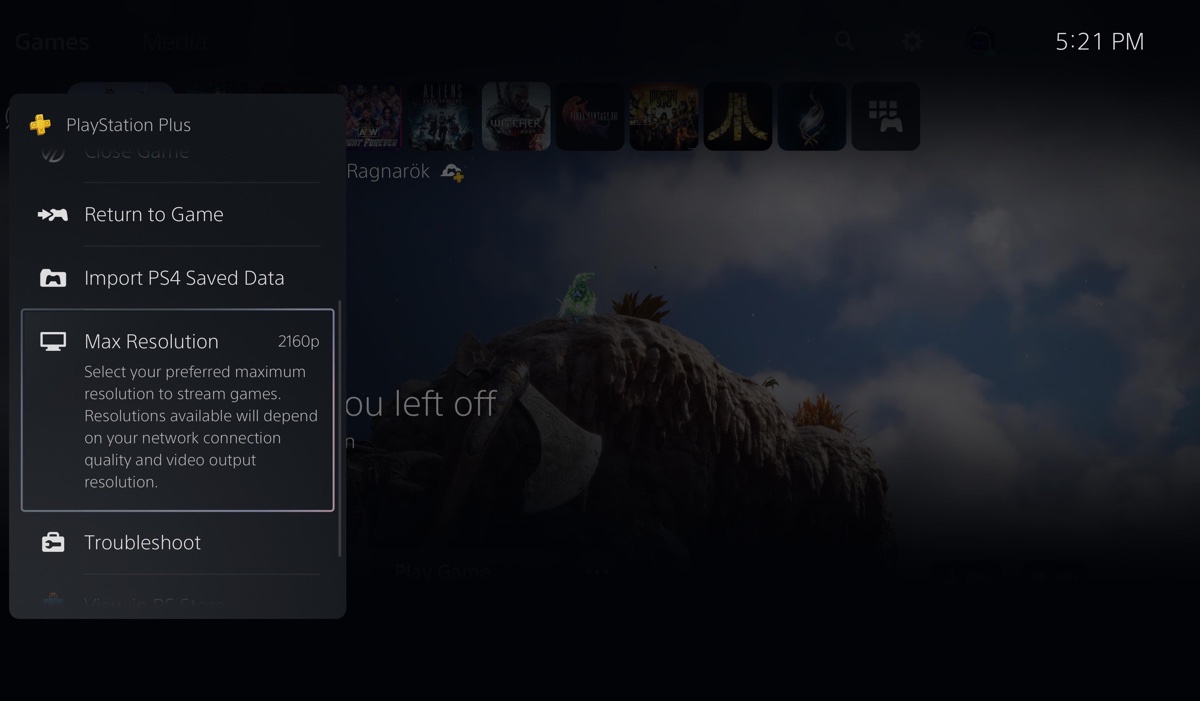The height and width of the screenshot is (701, 1200).
Task: Open the user profile avatar
Action: [980, 42]
